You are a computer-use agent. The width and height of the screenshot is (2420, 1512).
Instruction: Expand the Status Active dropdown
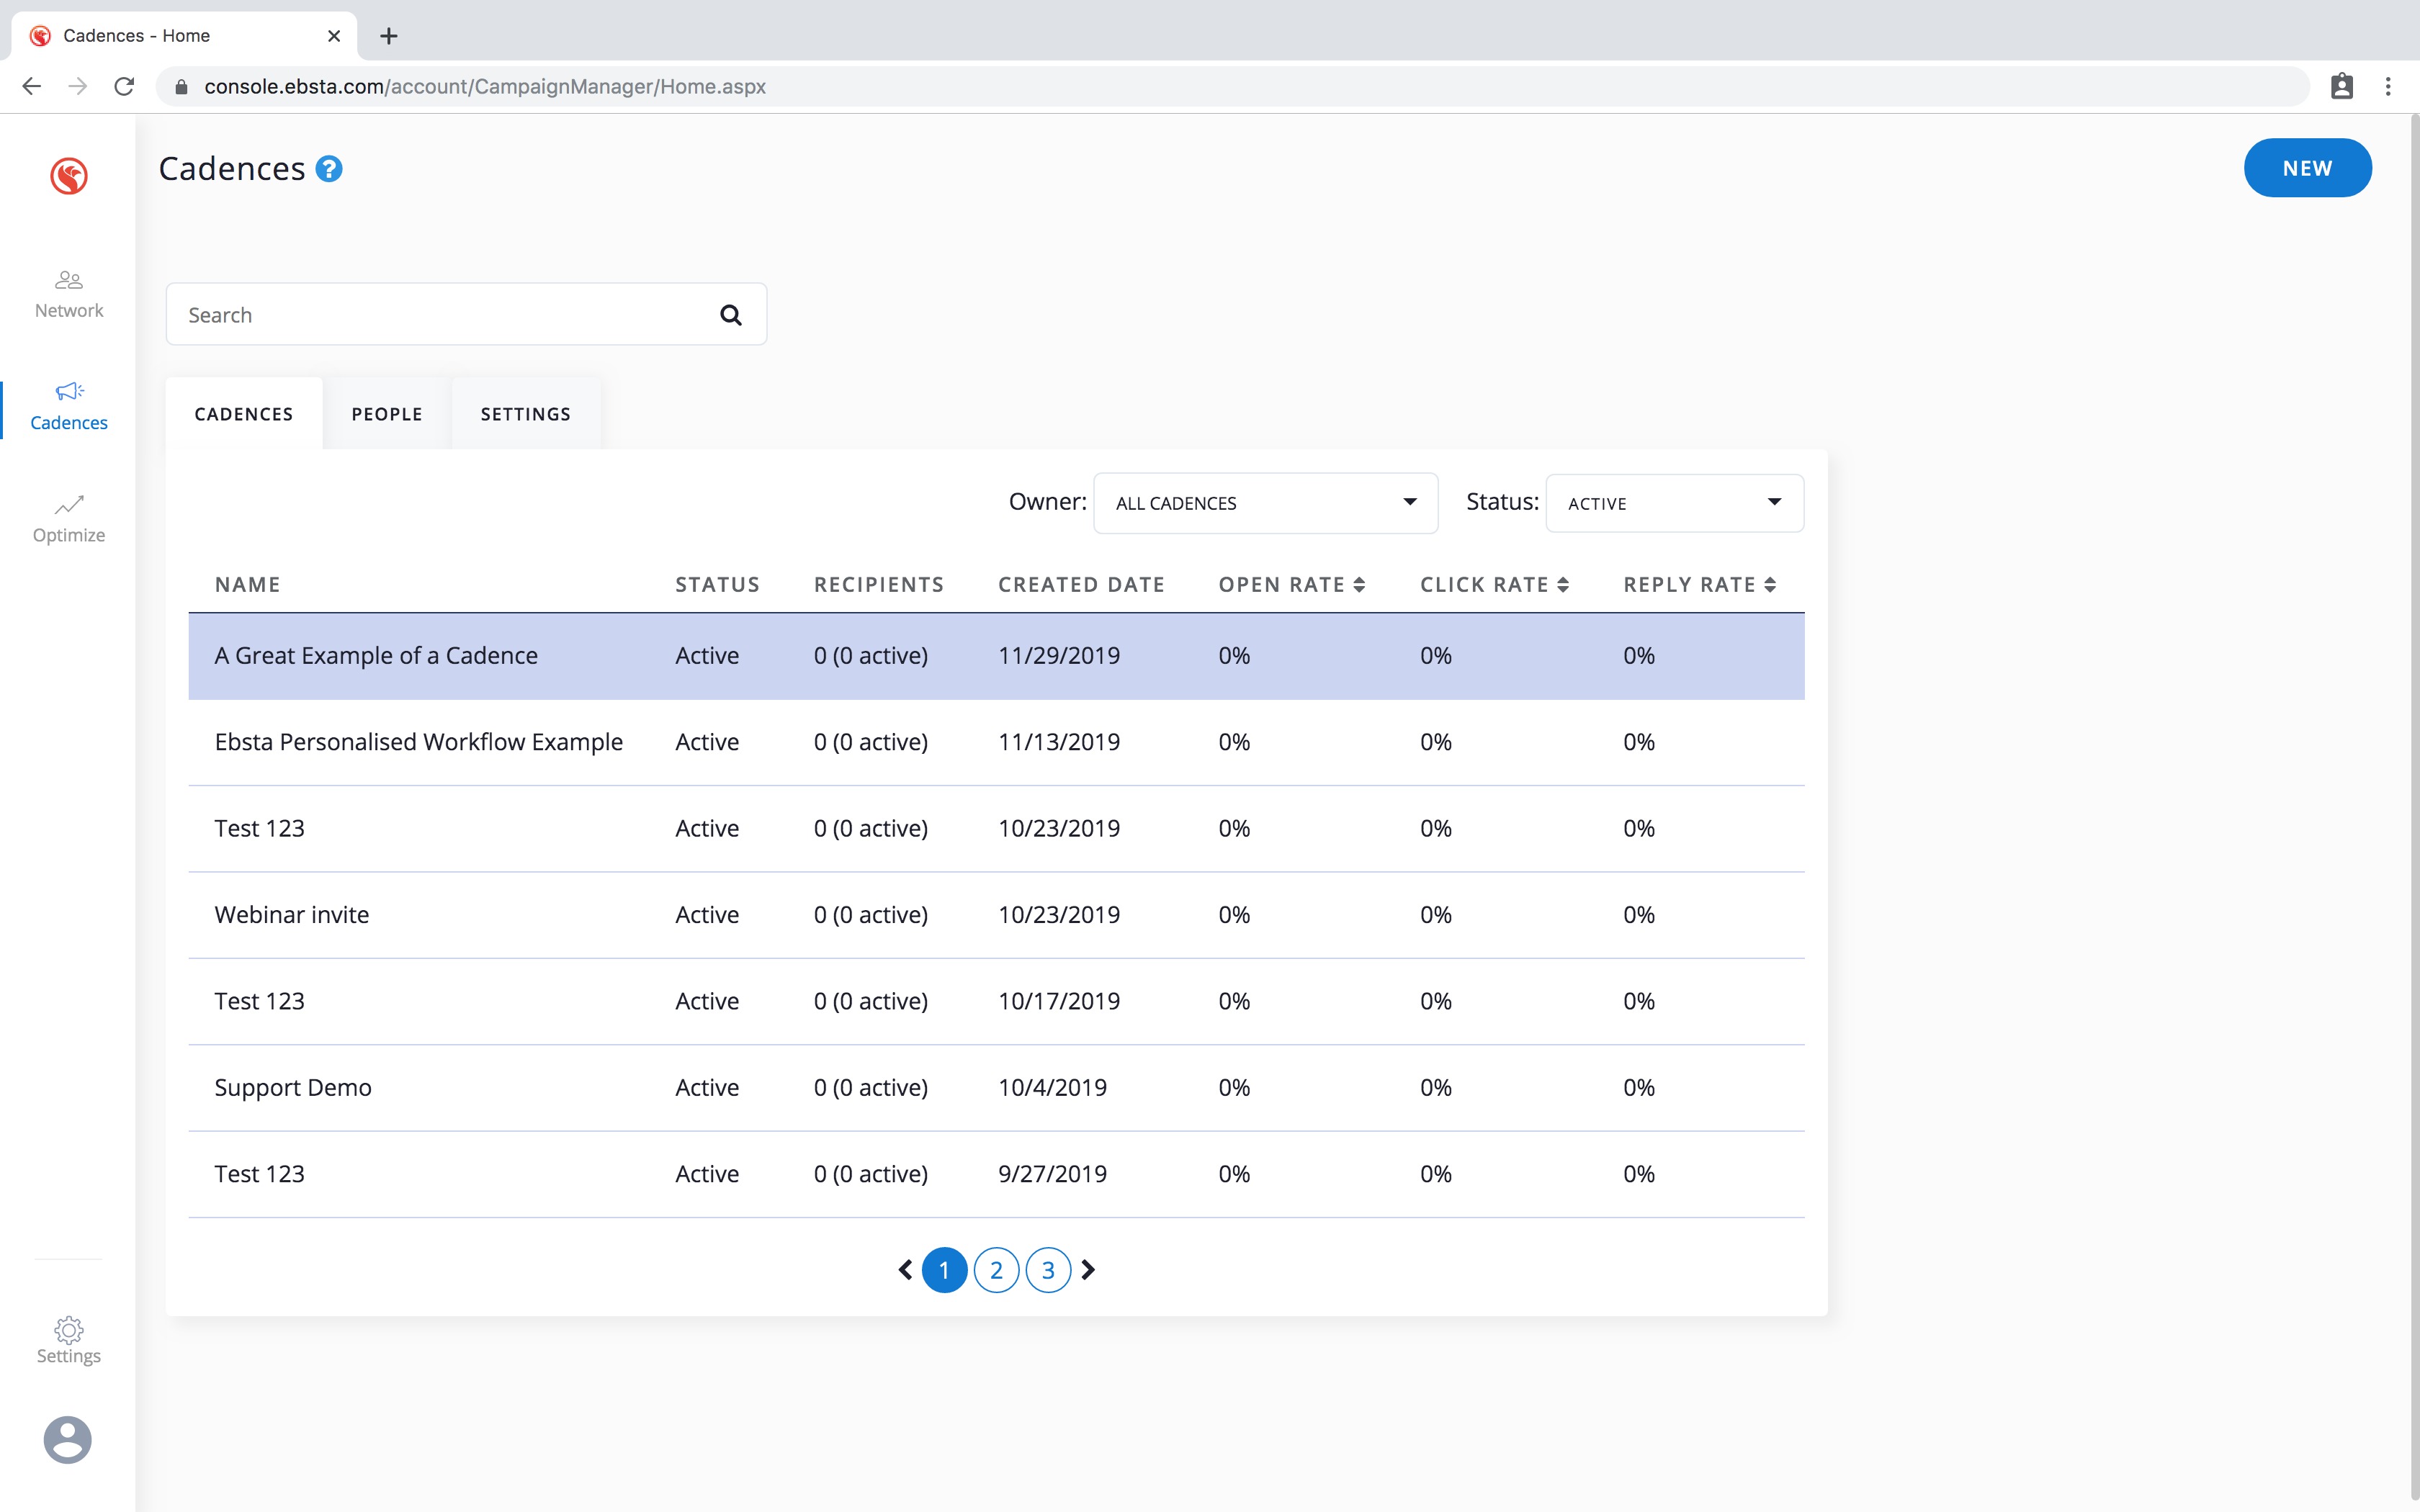1674,503
